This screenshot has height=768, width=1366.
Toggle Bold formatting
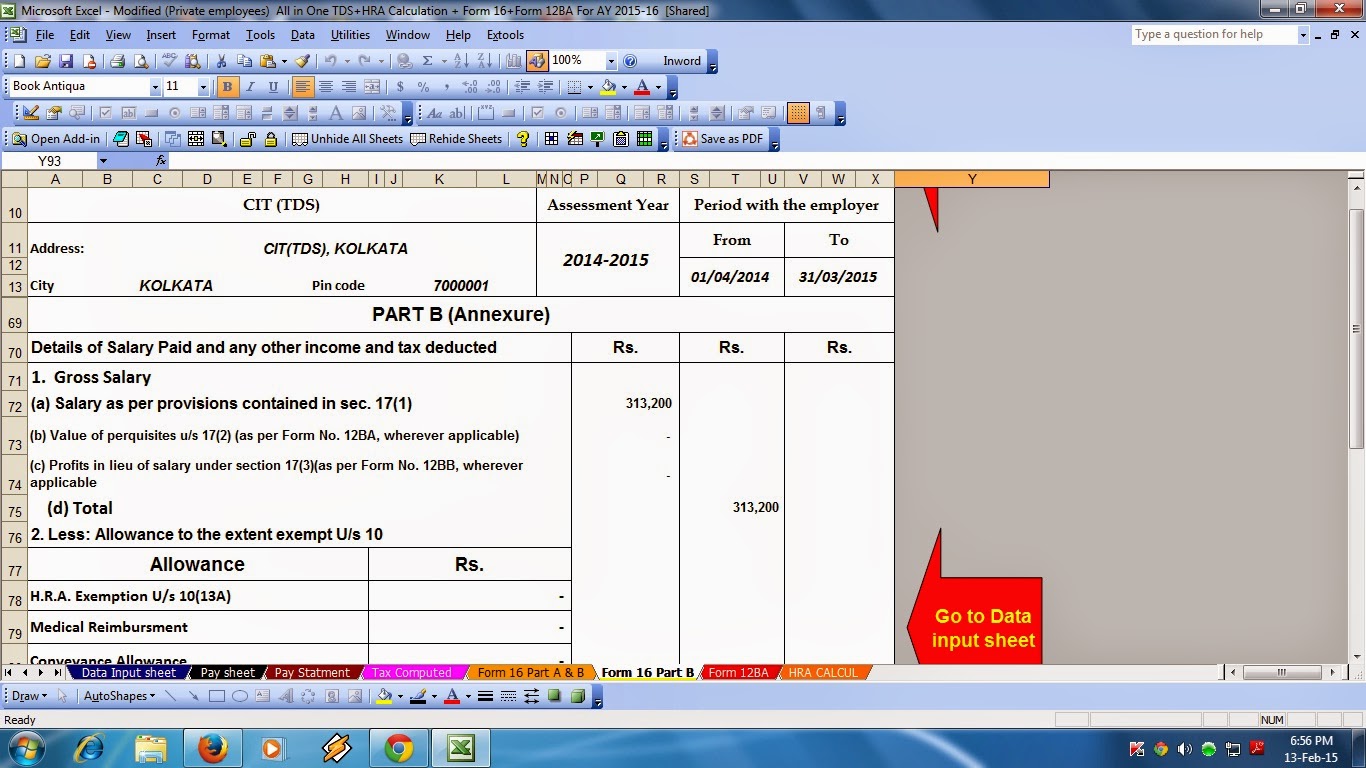click(x=227, y=87)
